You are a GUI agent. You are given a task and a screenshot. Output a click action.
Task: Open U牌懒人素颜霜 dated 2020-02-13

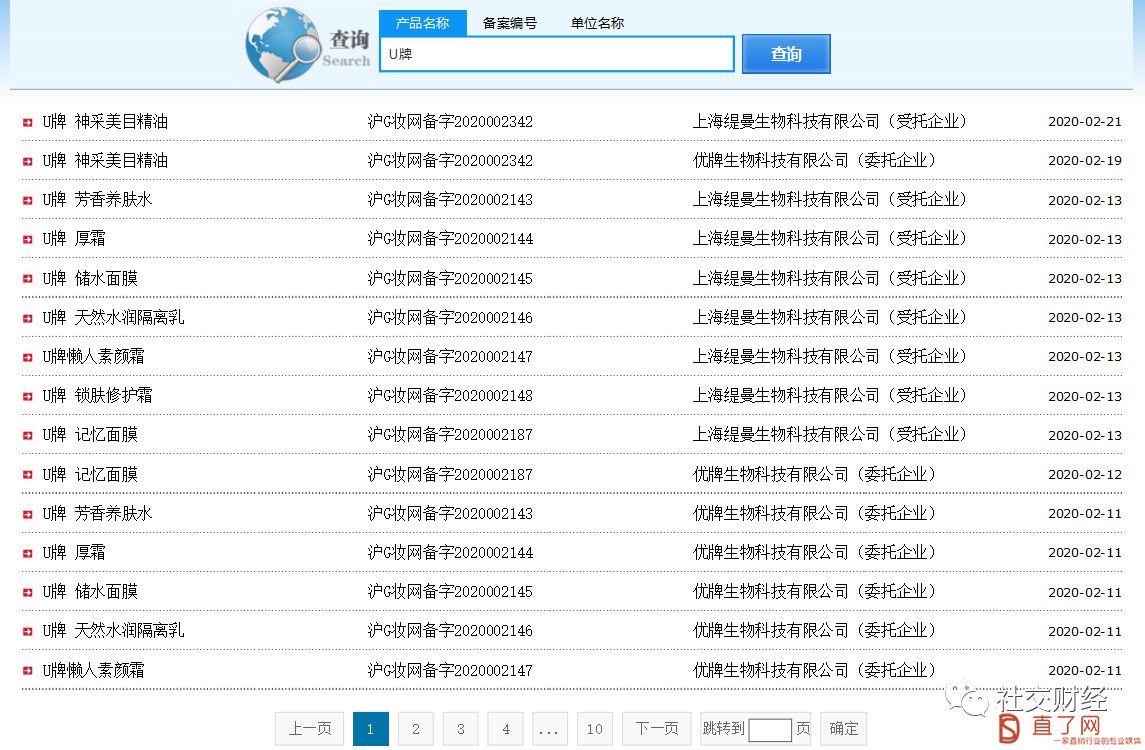(x=93, y=356)
